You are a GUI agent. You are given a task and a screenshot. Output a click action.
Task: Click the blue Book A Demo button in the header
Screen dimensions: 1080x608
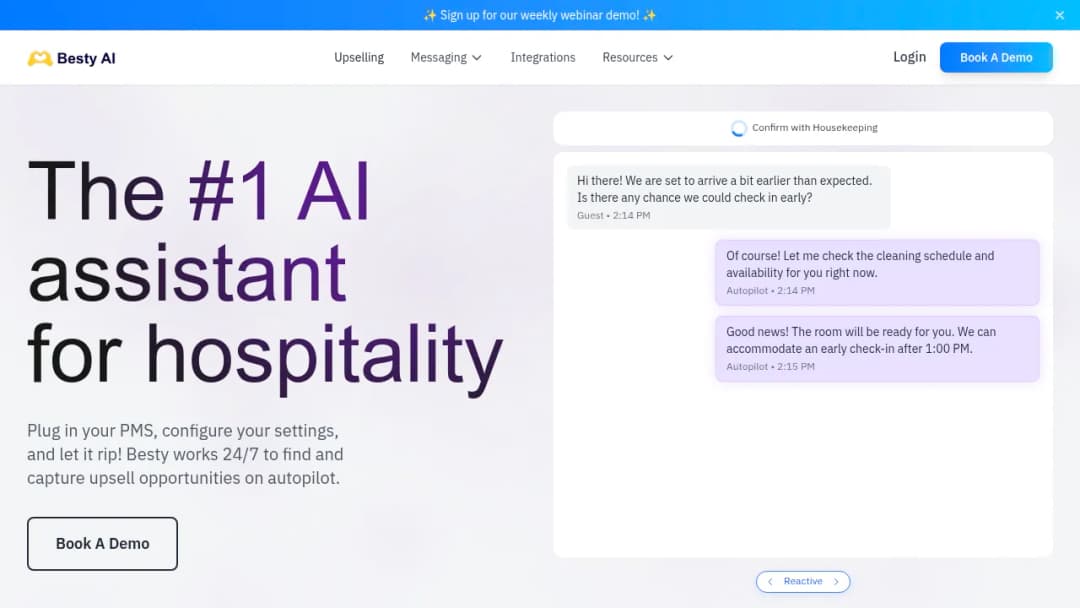(x=996, y=57)
